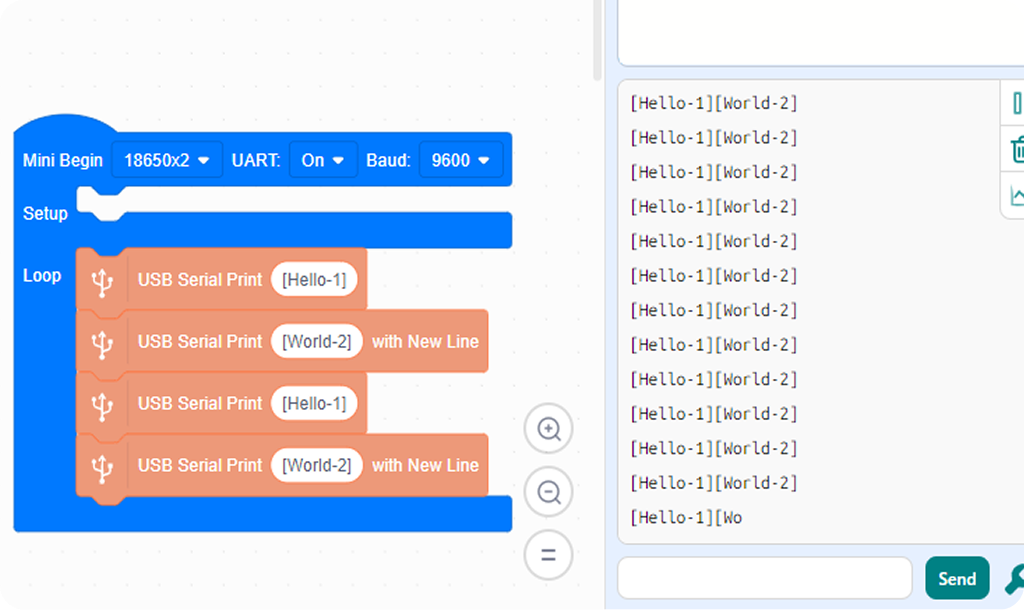The image size is (1024, 610).
Task: Click the serial message input field
Action: pos(765,578)
